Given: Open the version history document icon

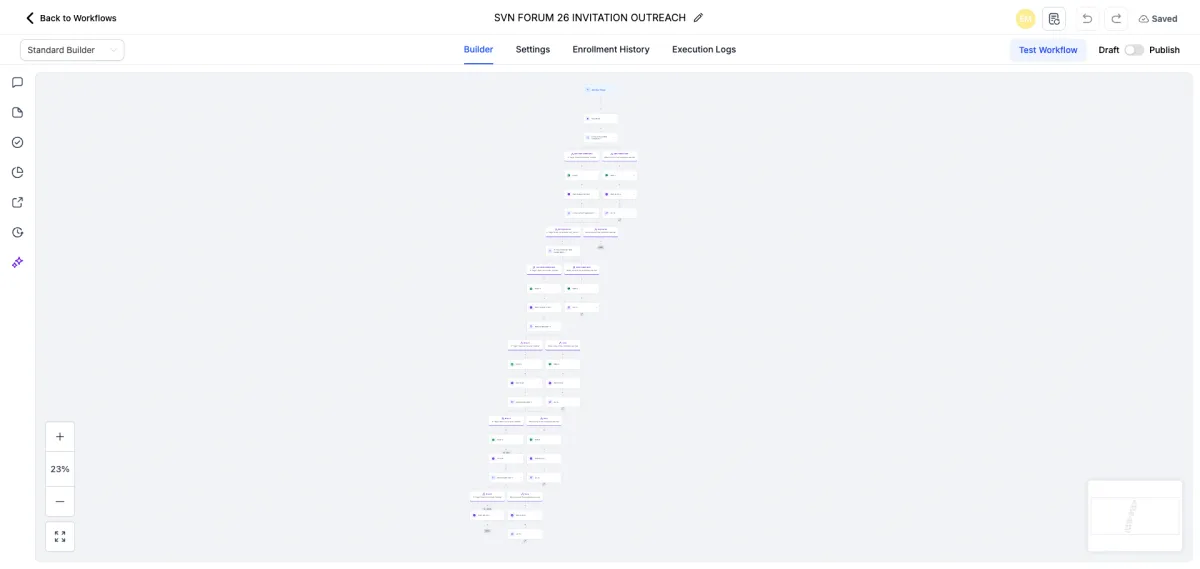Looking at the screenshot, I should click(x=1054, y=18).
